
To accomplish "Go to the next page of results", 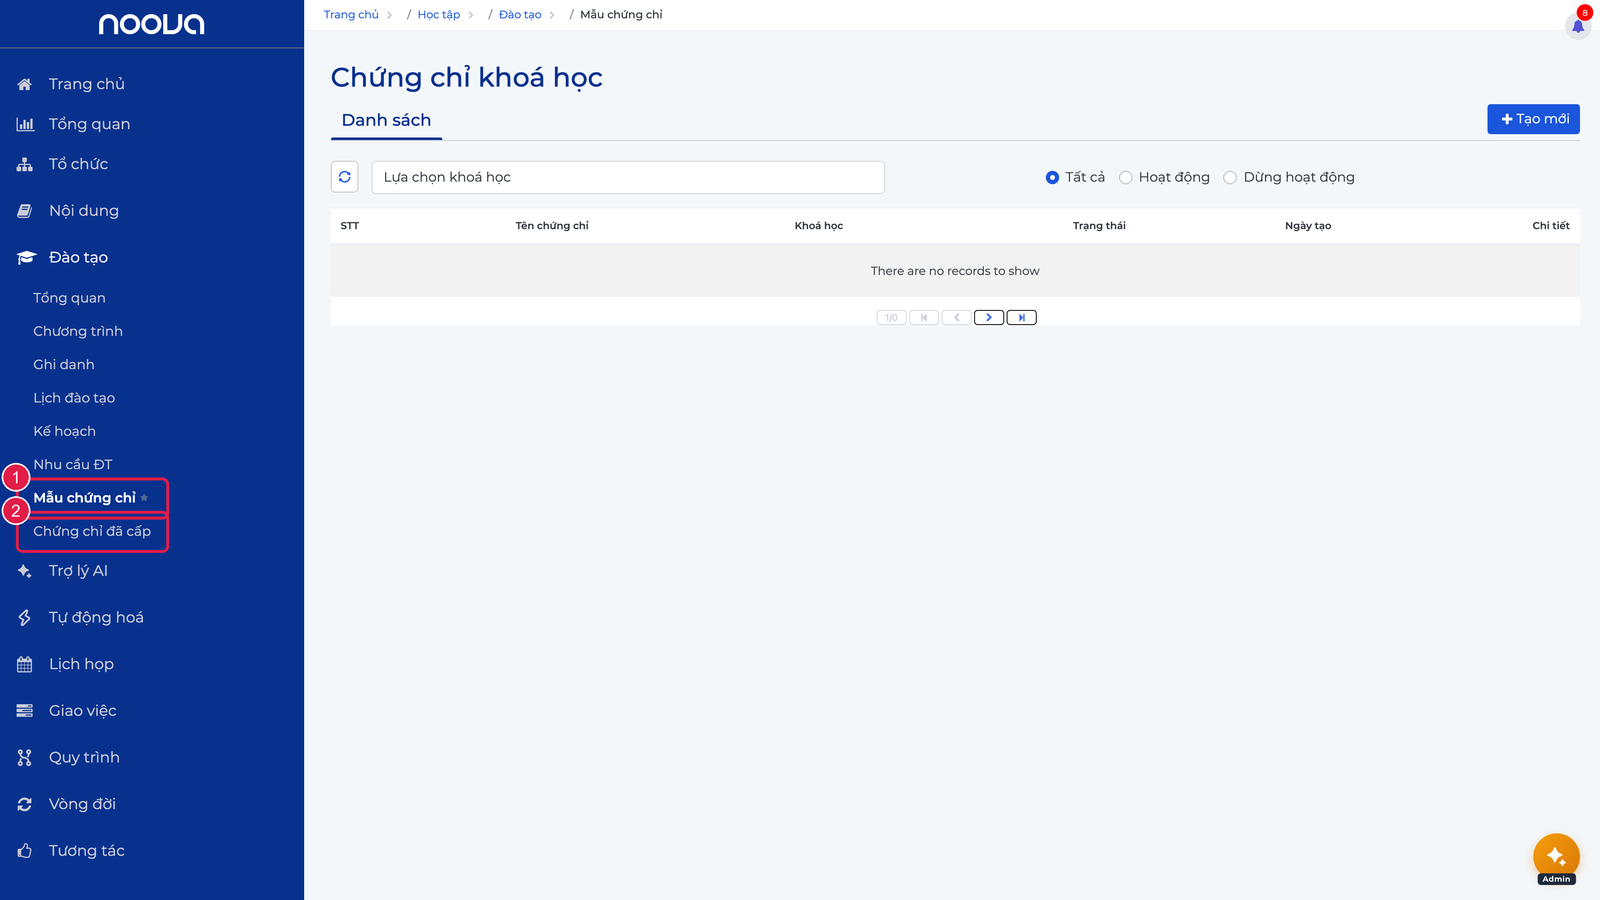I will (989, 318).
